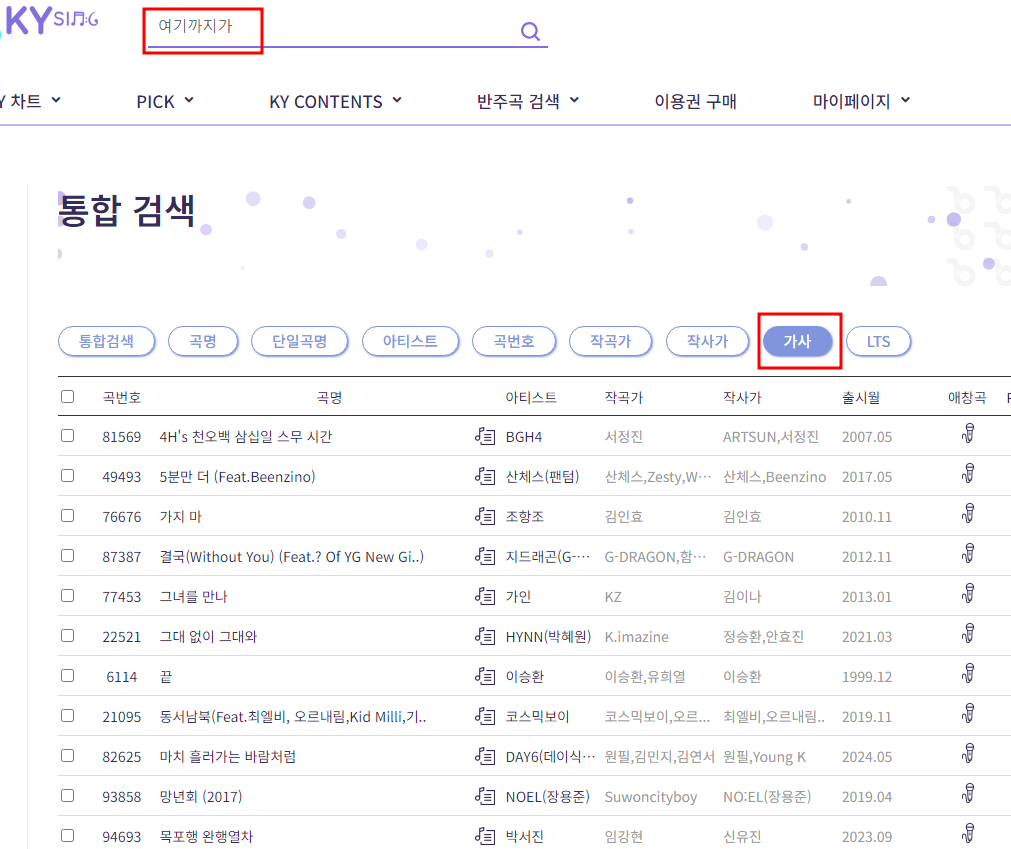Open lyrics icon on the 동서남북 row
The width and height of the screenshot is (1011, 849).
pyautogui.click(x=485, y=716)
